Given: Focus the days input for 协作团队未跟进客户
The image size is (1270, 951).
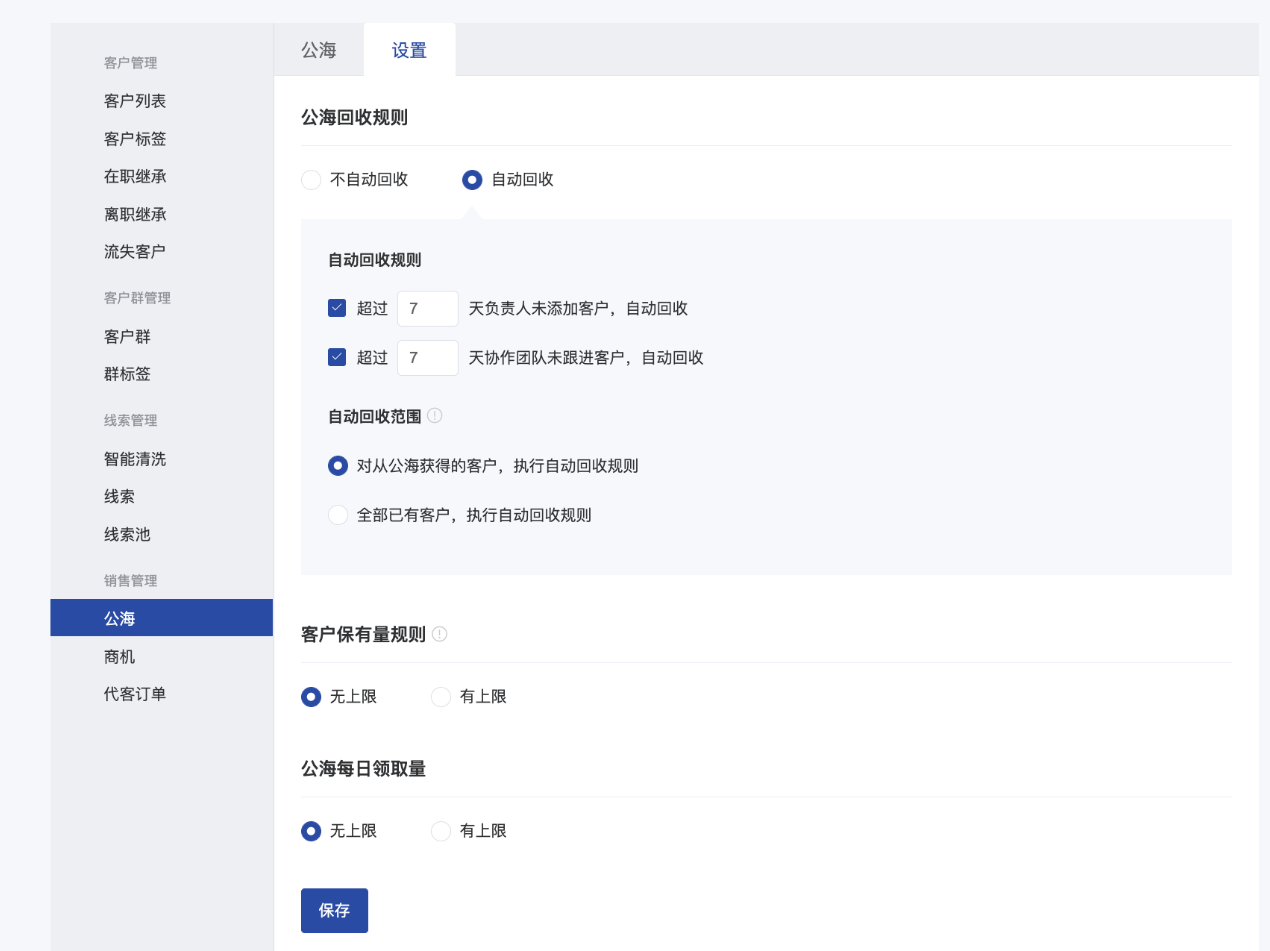Looking at the screenshot, I should click(x=428, y=358).
